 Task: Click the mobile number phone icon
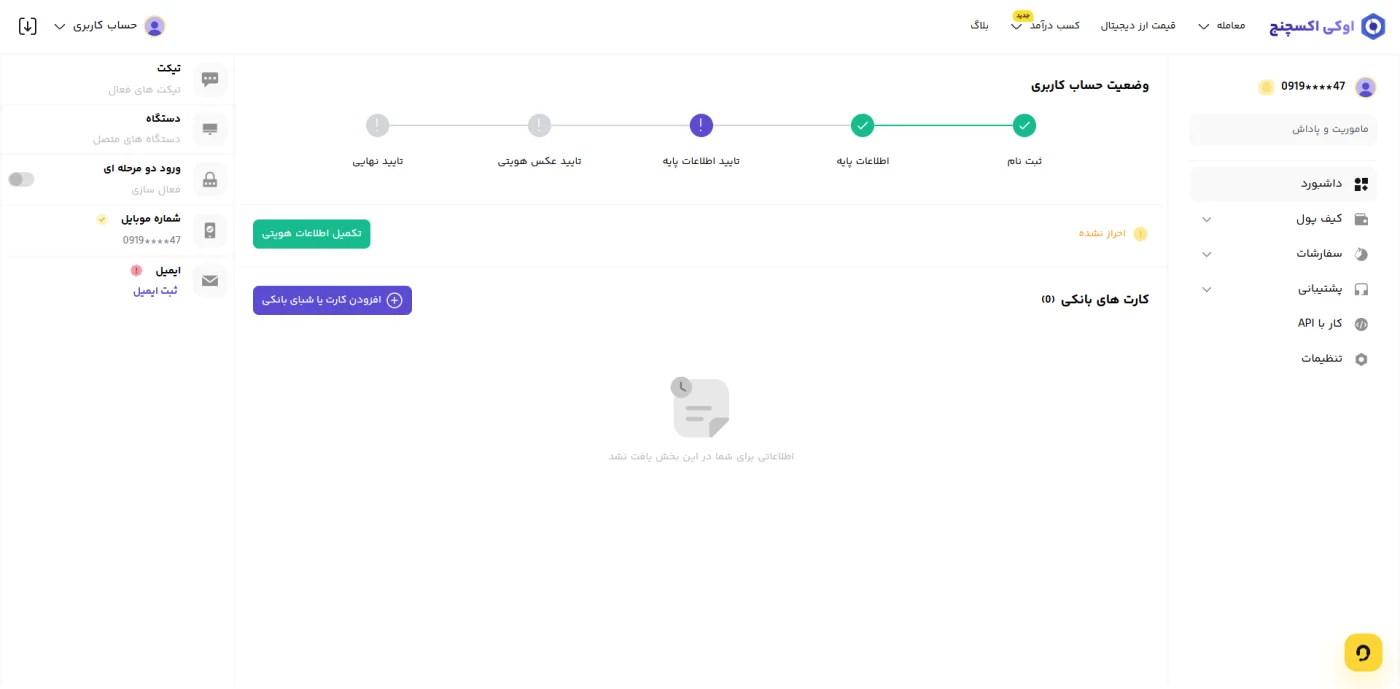pos(210,230)
